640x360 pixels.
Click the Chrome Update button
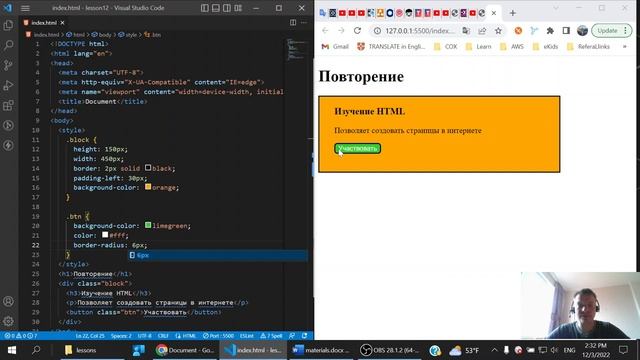(x=611, y=31)
